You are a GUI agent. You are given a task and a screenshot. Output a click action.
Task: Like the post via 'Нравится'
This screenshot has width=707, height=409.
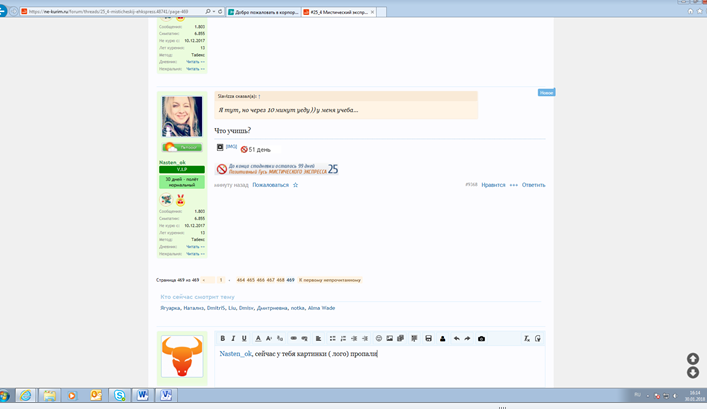pyautogui.click(x=493, y=185)
